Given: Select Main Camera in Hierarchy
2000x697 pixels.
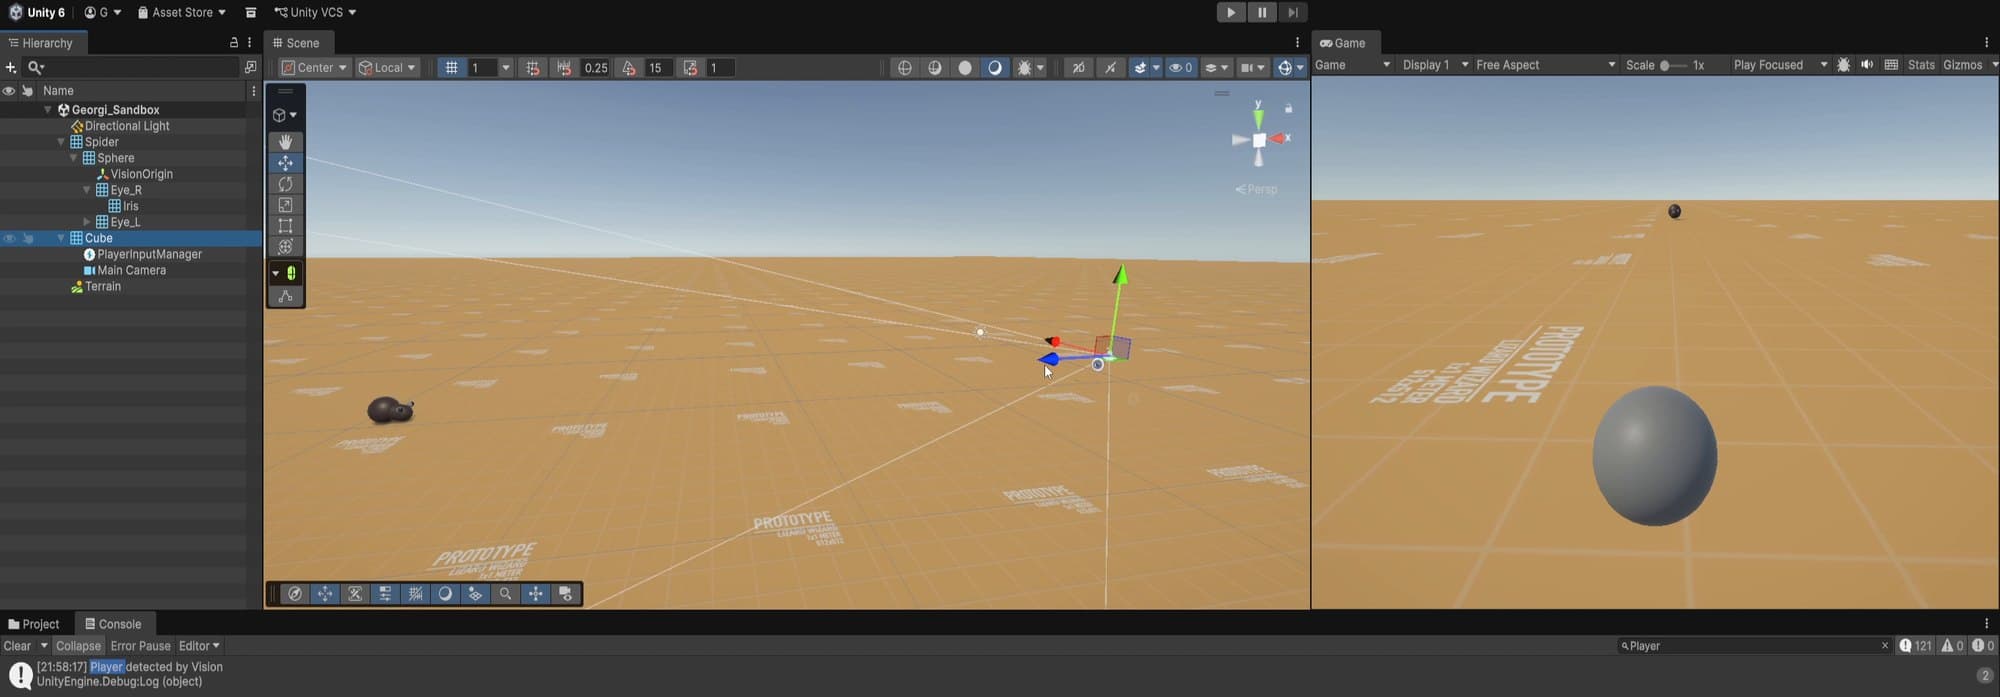Looking at the screenshot, I should (131, 270).
